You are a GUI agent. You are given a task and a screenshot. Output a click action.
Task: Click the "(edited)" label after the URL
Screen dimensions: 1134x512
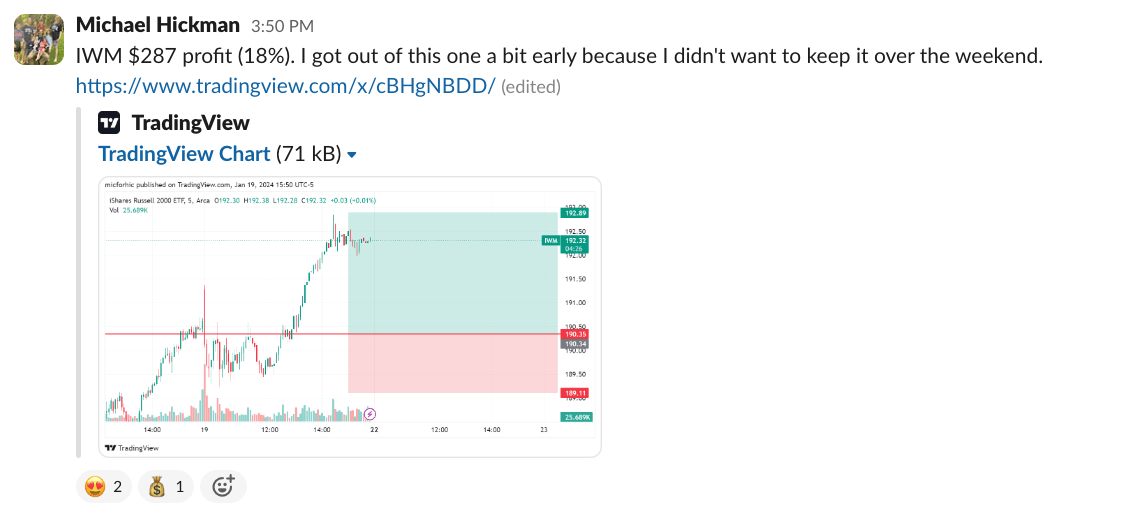pos(530,87)
